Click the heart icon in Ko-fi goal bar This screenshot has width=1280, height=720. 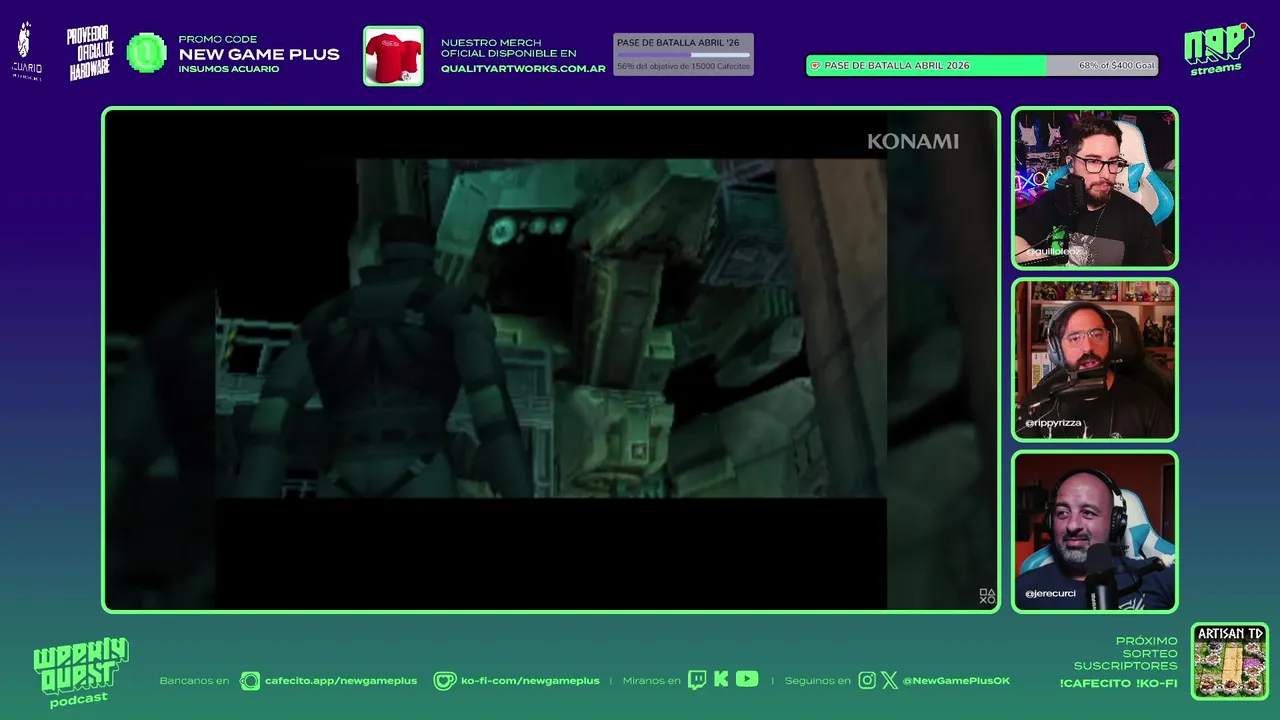click(815, 65)
